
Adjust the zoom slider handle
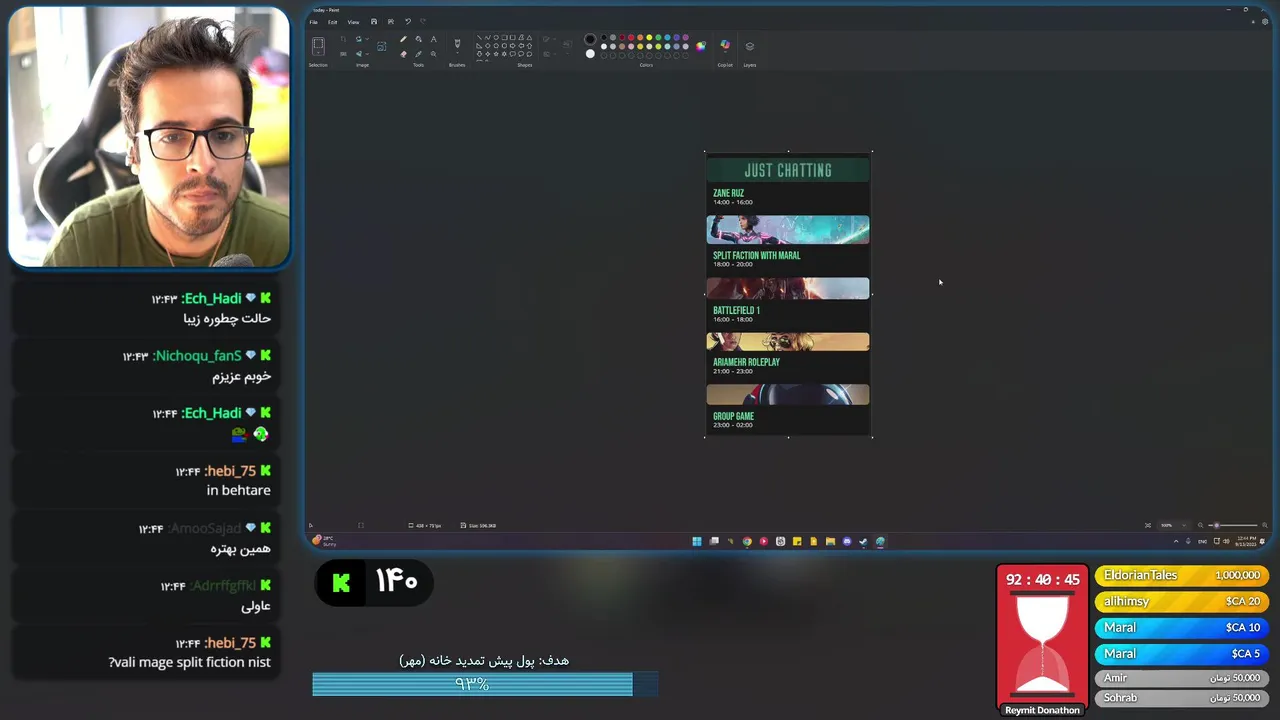coord(1217,525)
